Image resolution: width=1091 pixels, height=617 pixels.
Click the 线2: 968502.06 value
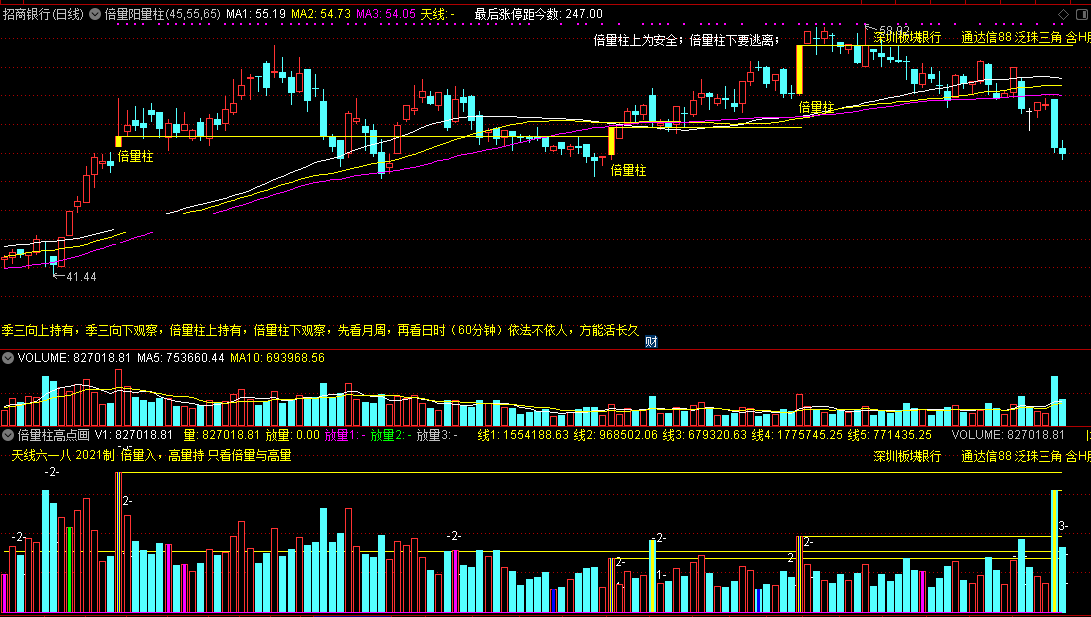[616, 435]
